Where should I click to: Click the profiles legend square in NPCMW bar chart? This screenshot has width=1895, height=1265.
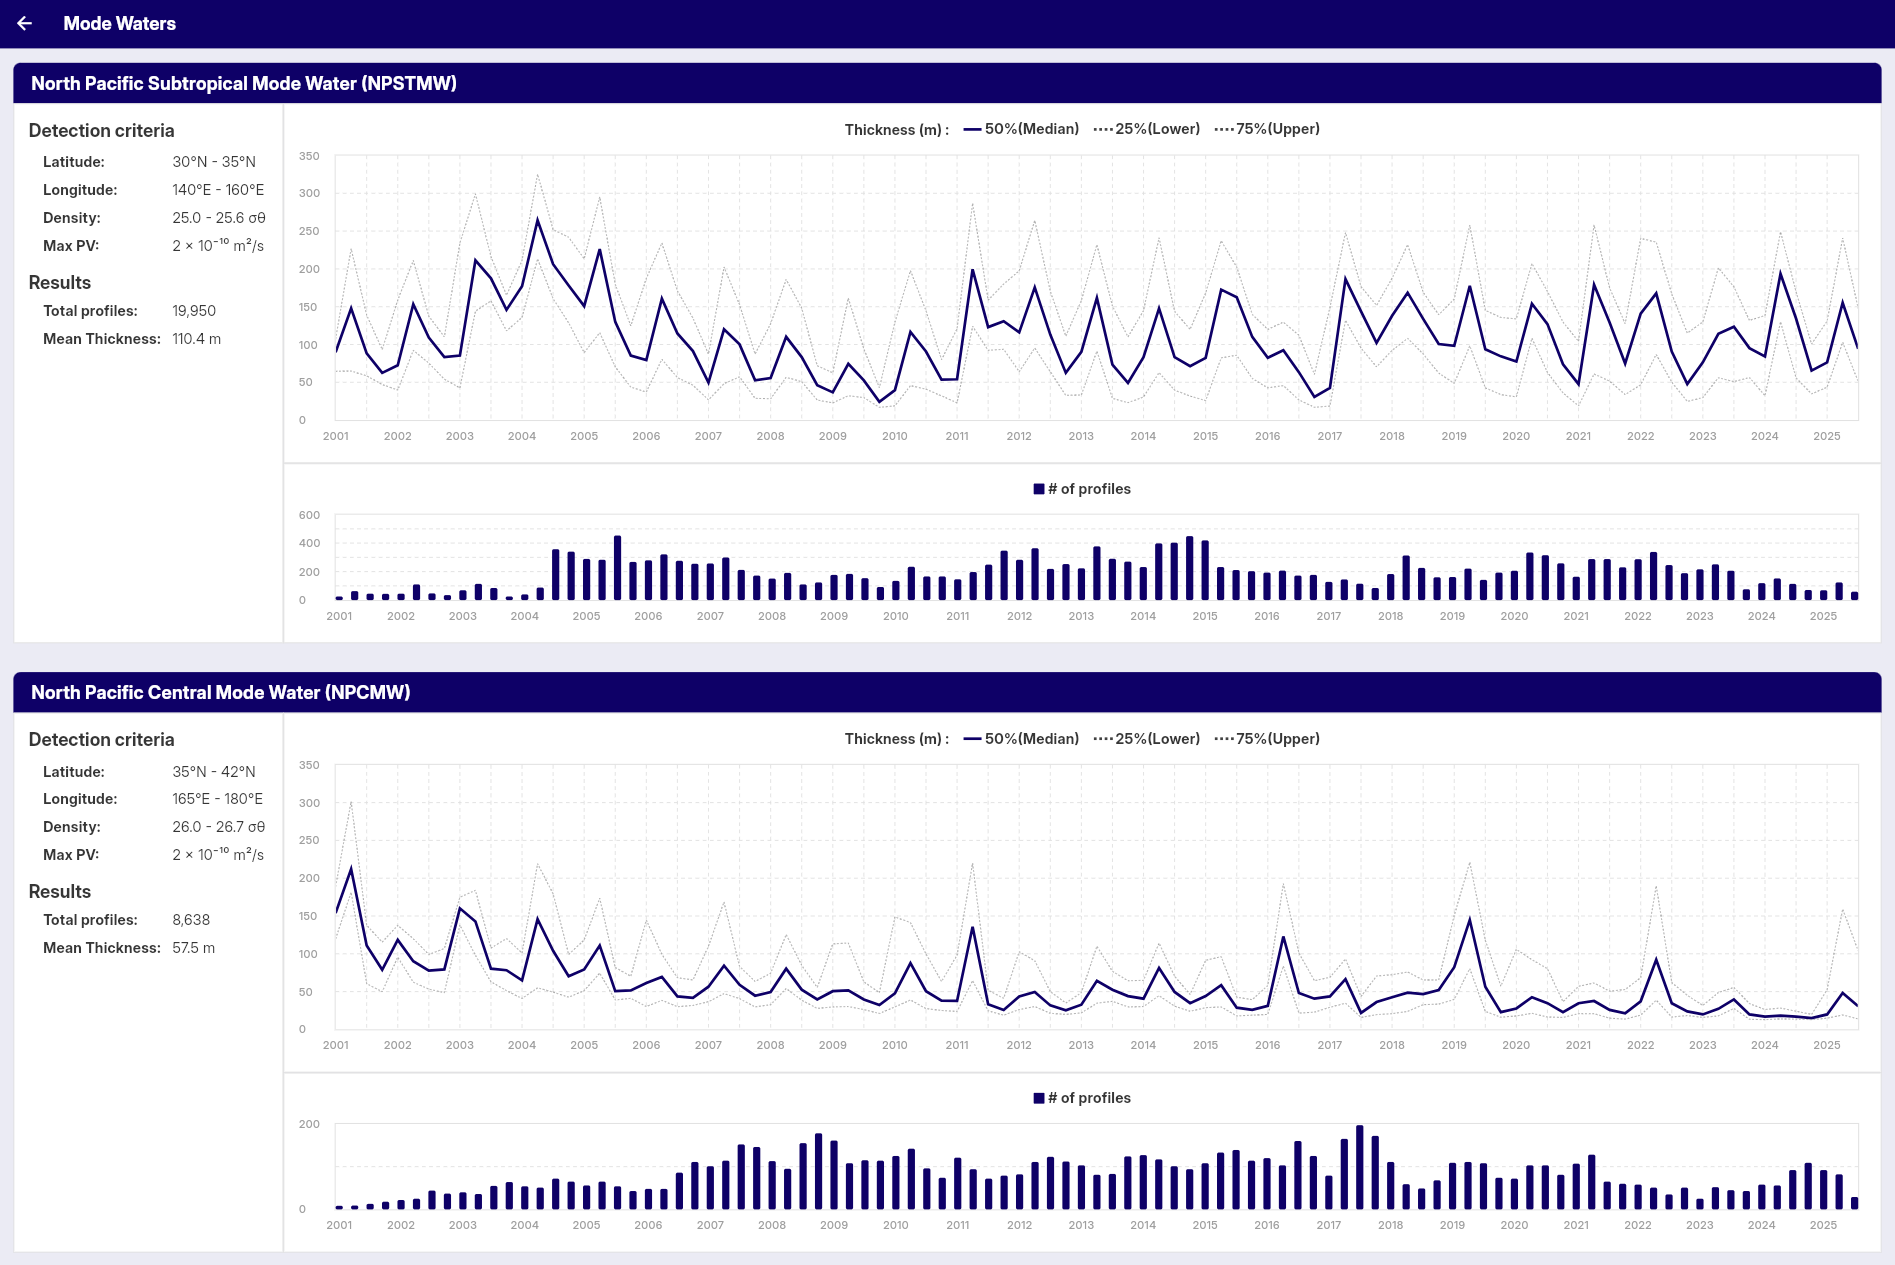[1037, 1097]
